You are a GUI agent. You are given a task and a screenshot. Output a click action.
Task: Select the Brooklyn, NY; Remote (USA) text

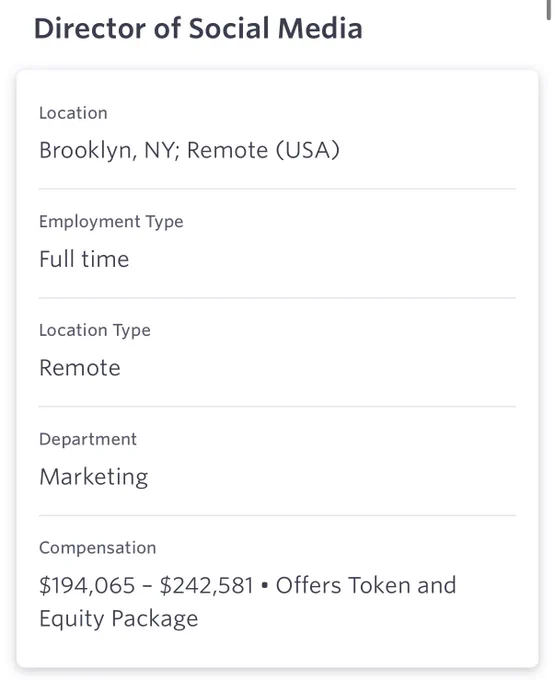pos(189,150)
